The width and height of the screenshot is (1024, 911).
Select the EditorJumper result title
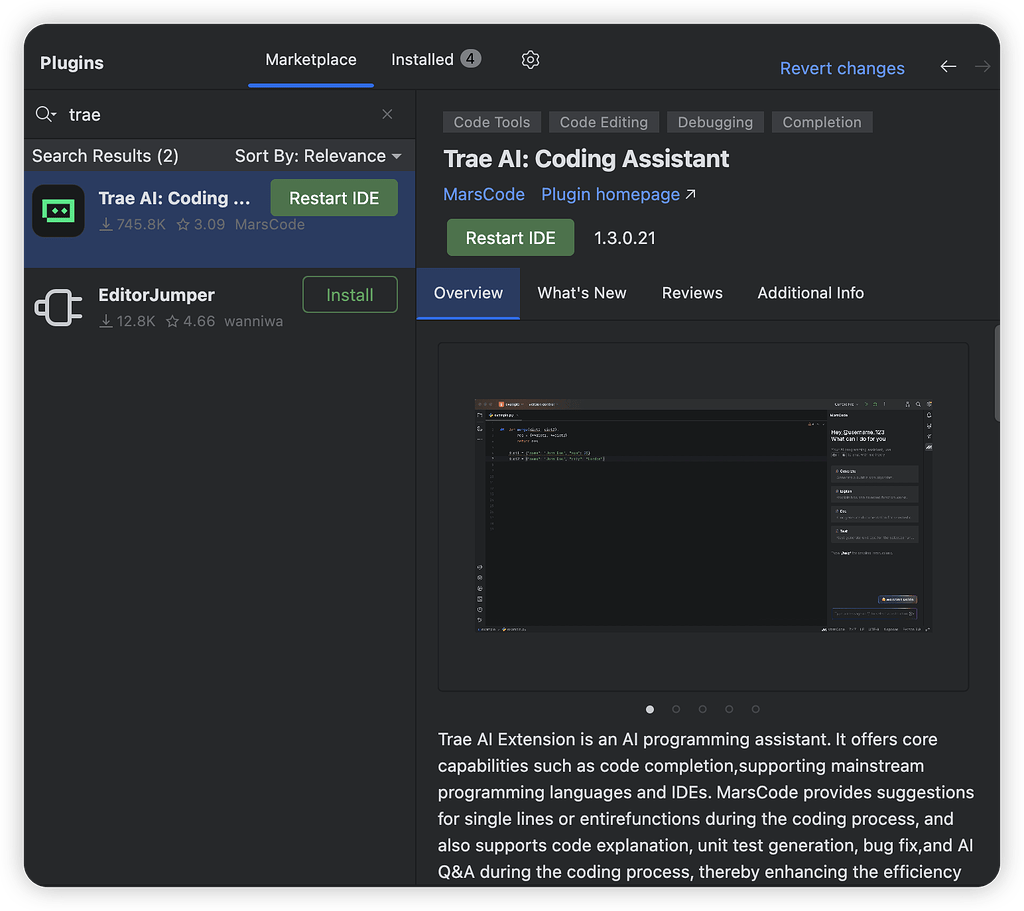point(156,295)
